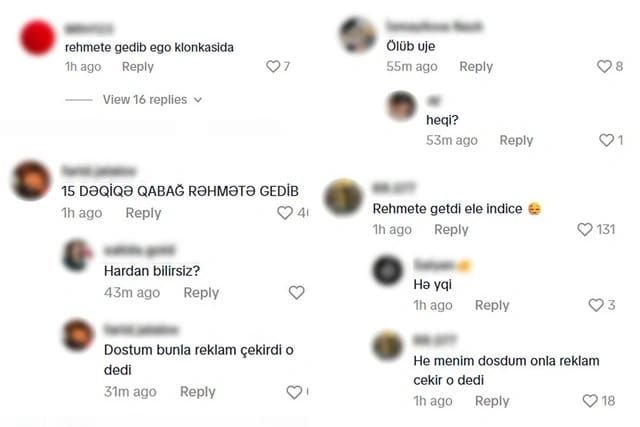Click the chevron beside 'View 16 replies'
The height and width of the screenshot is (427, 640).
198,100
